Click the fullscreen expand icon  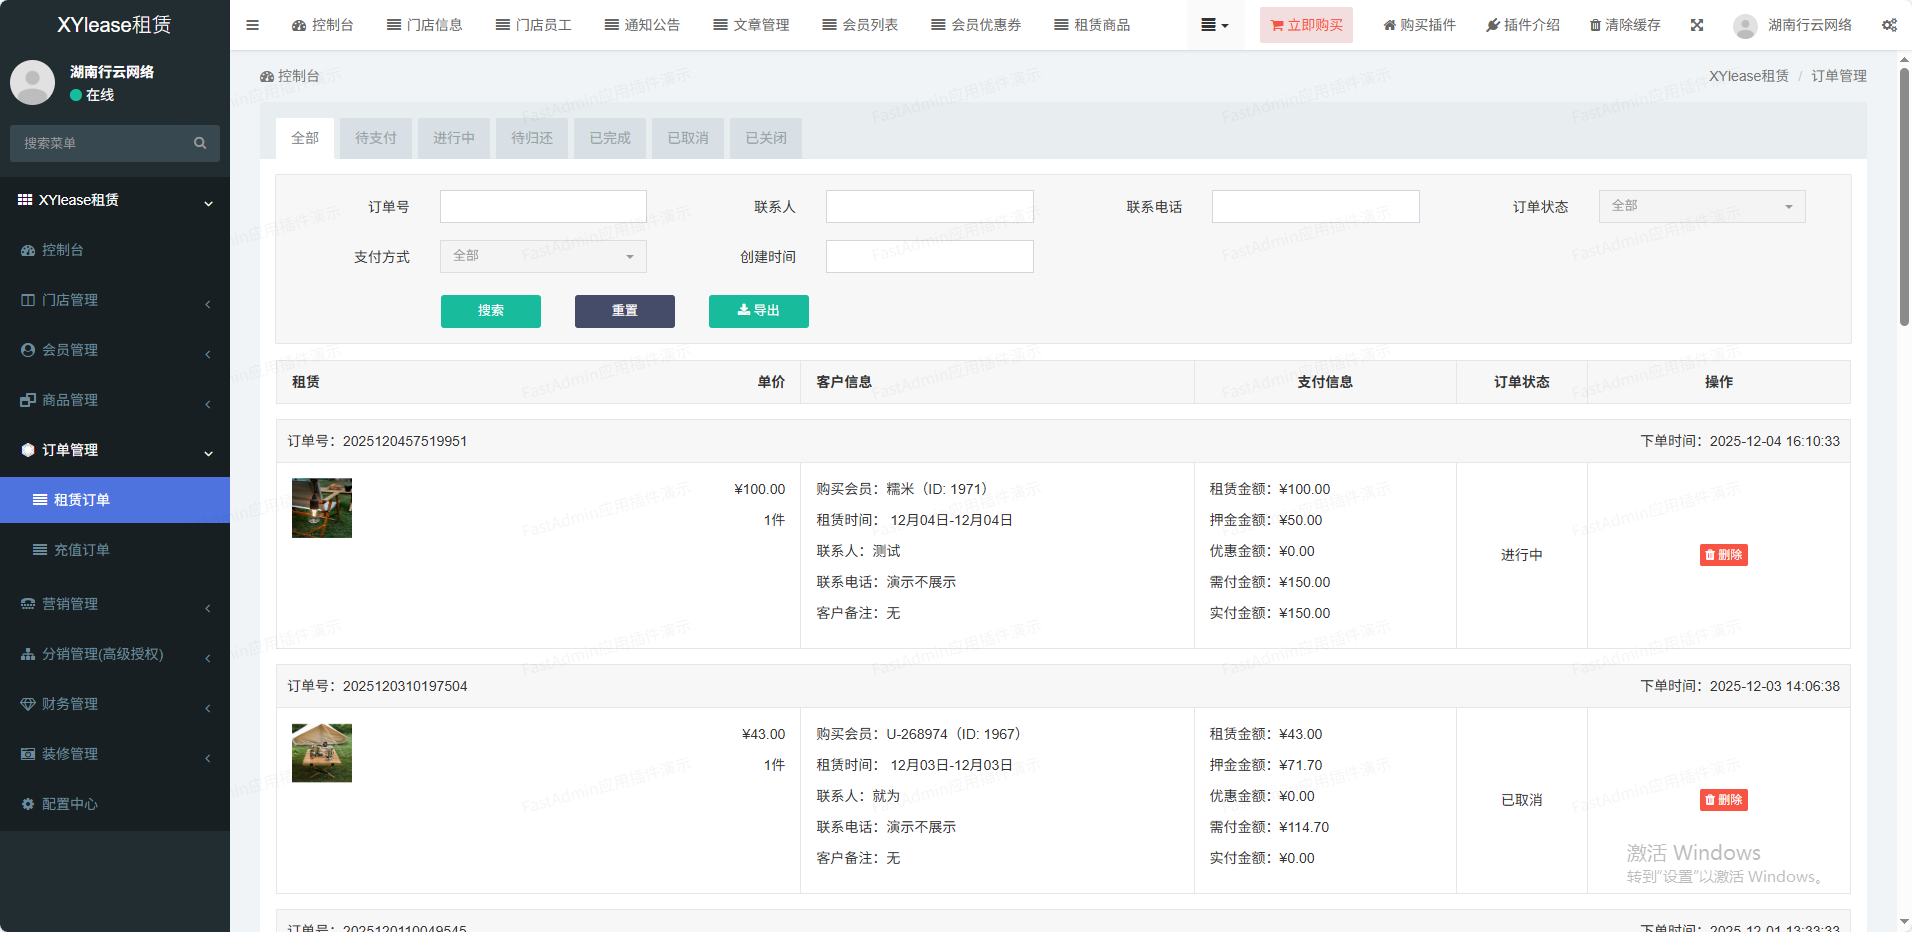pos(1697,25)
